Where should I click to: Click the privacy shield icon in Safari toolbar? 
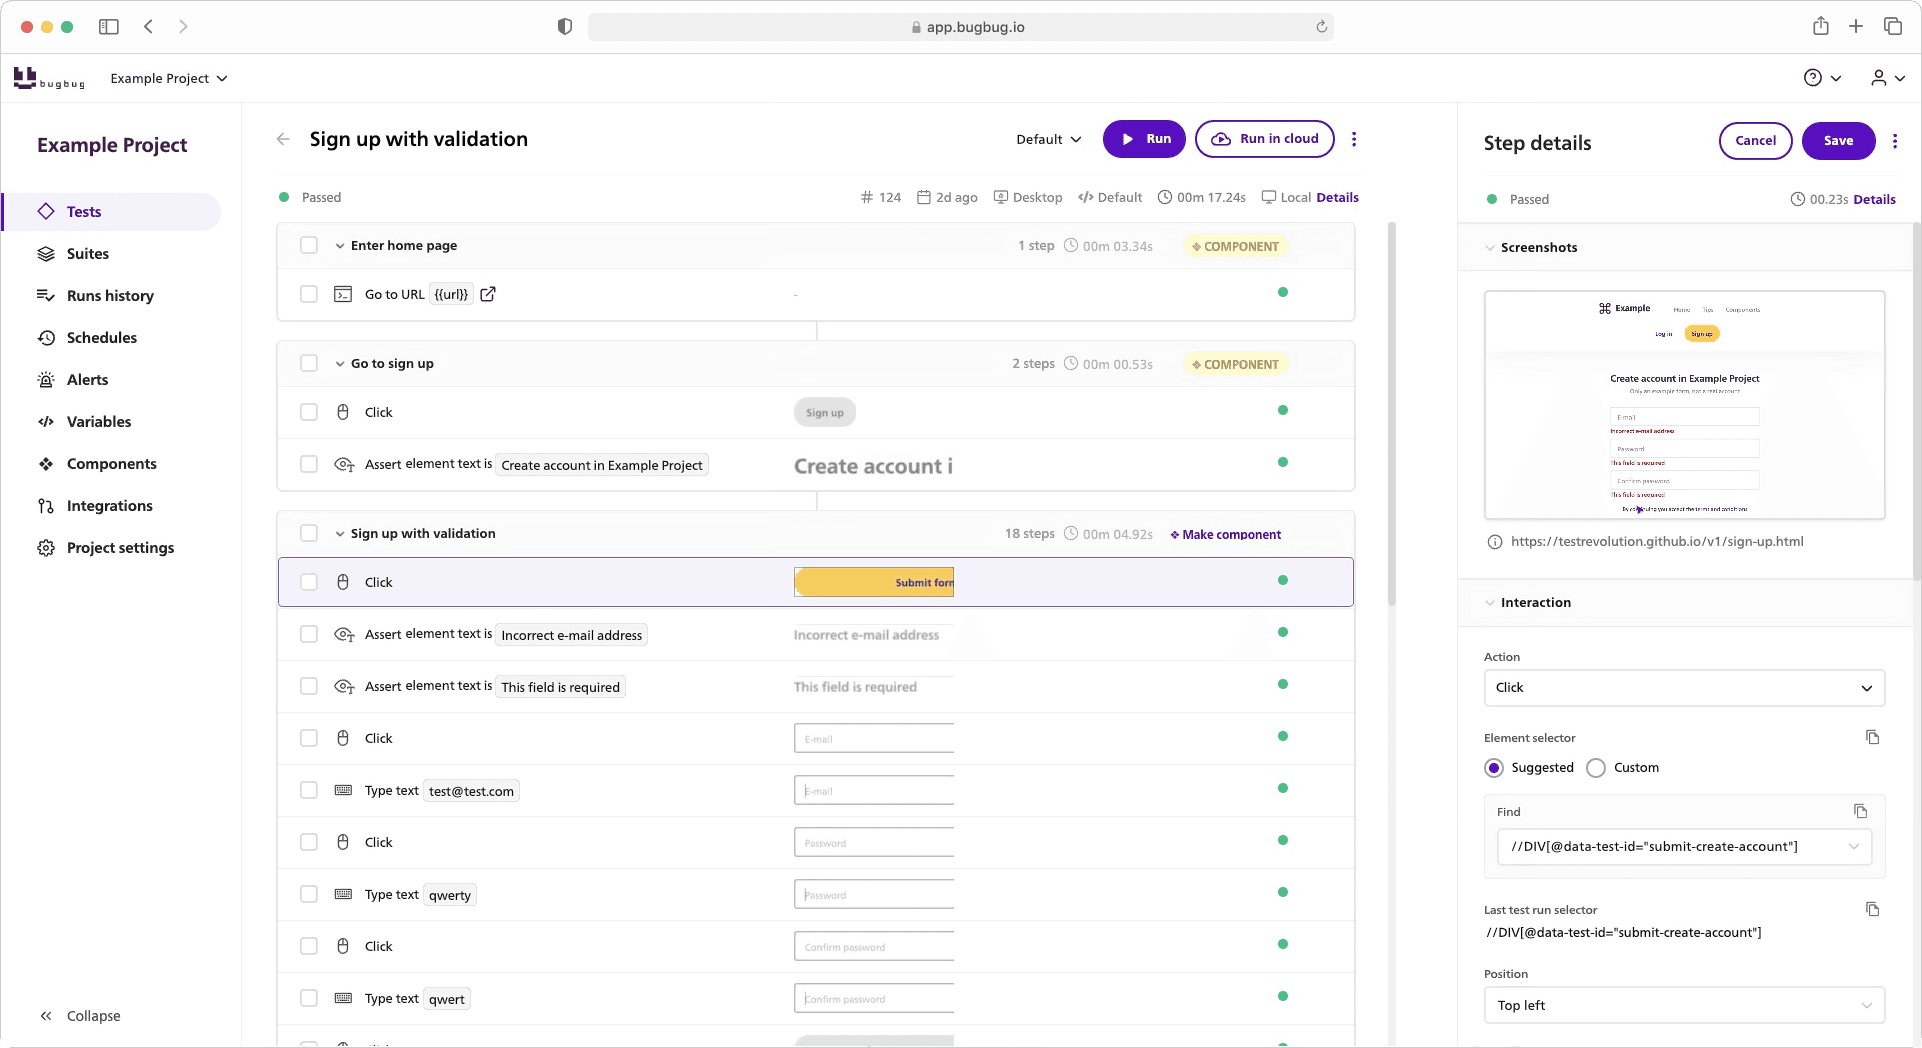tap(565, 27)
